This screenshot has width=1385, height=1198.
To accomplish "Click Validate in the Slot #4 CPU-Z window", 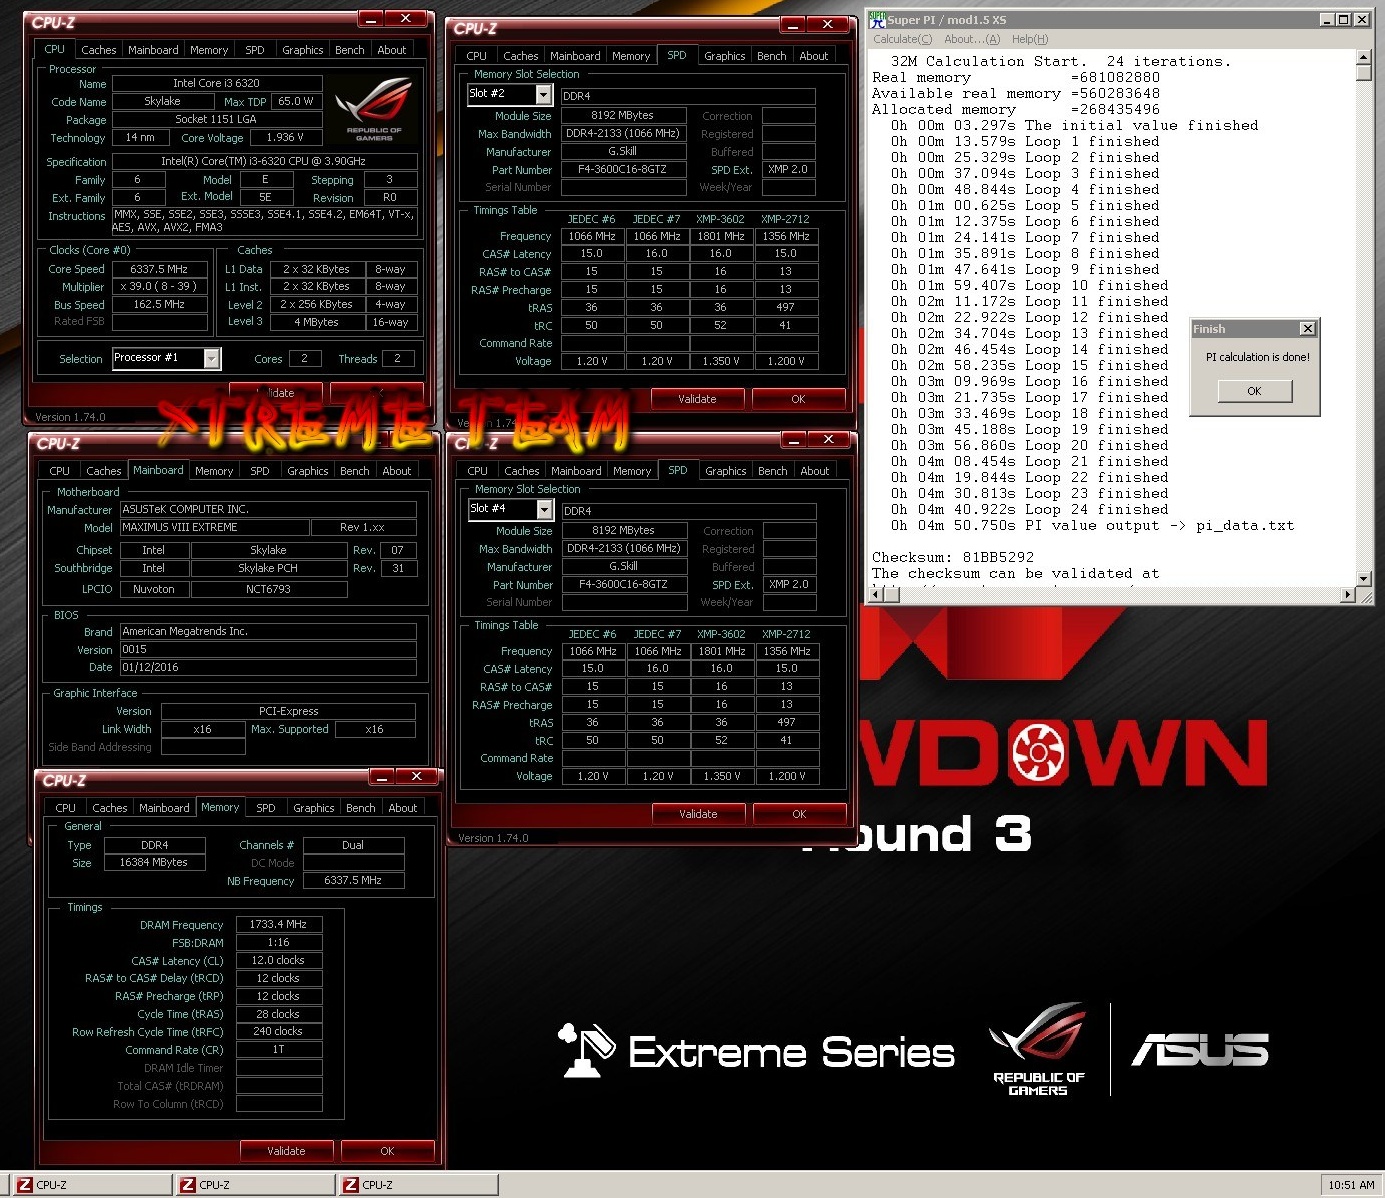I will 698,814.
